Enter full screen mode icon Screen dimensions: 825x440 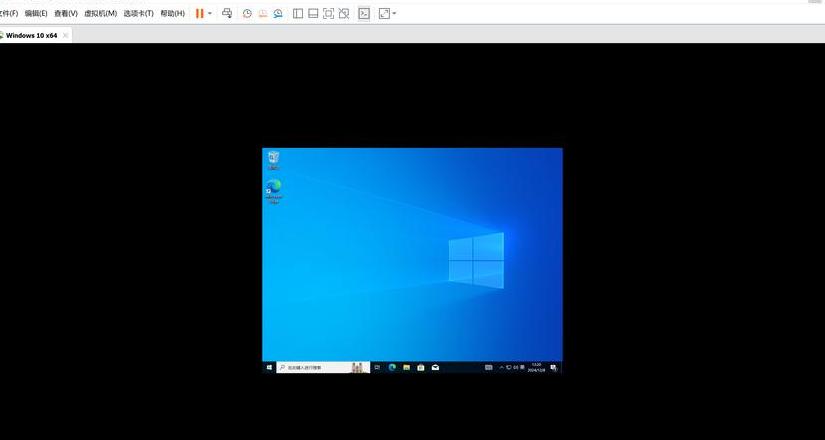[328, 14]
